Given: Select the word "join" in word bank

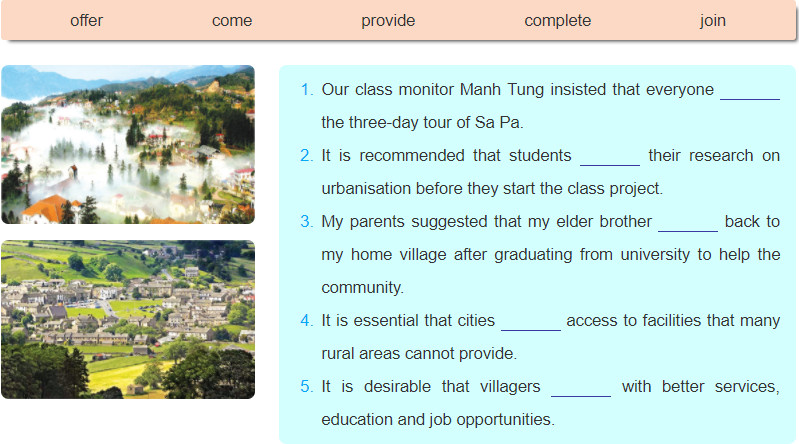Looking at the screenshot, I should [x=712, y=20].
